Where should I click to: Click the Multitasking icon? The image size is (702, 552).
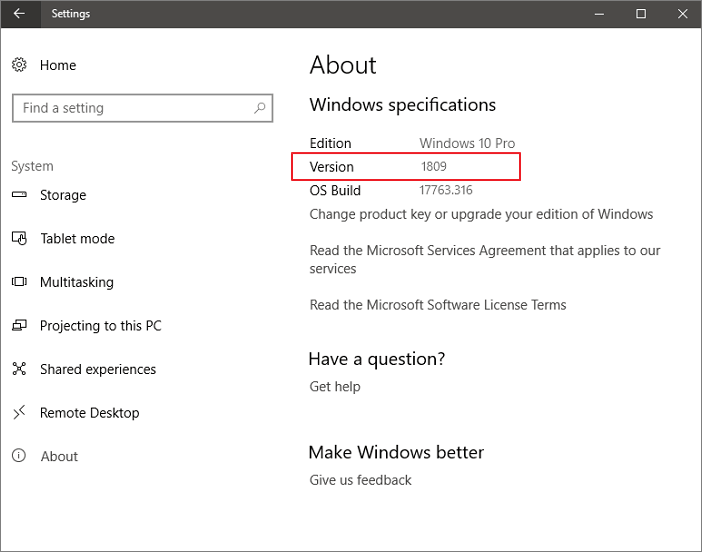[x=19, y=282]
